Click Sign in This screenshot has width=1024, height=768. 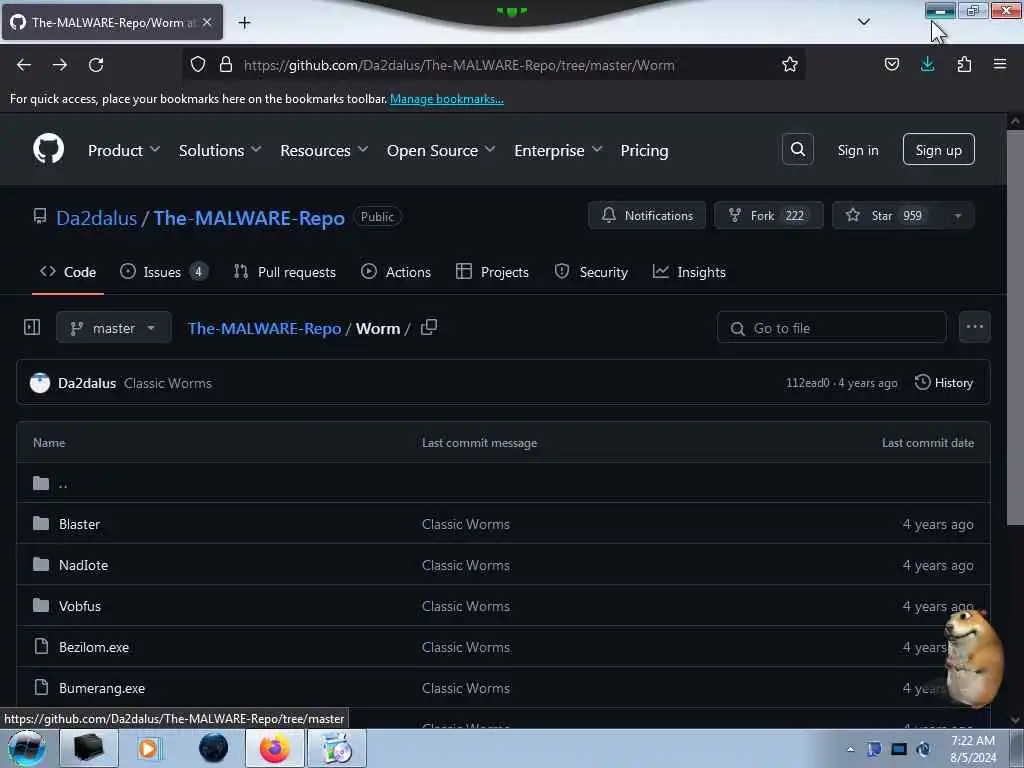point(857,150)
